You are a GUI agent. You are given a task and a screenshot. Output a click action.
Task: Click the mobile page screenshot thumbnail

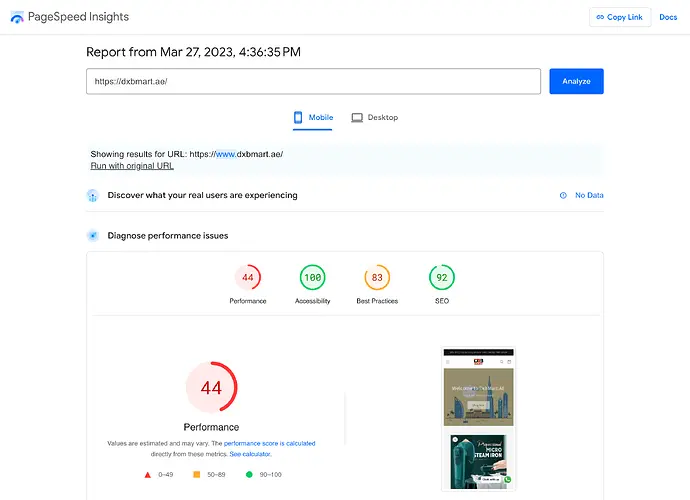478,419
